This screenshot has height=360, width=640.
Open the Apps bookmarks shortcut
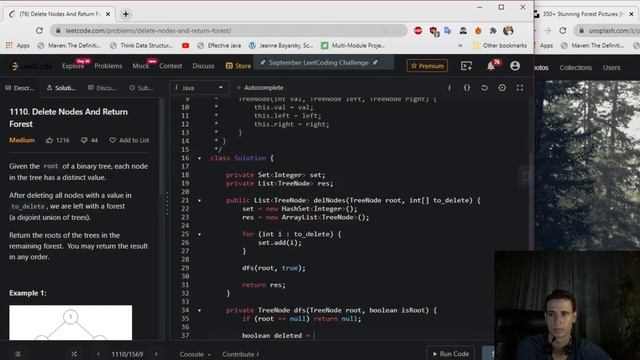pyautogui.click(x=18, y=45)
